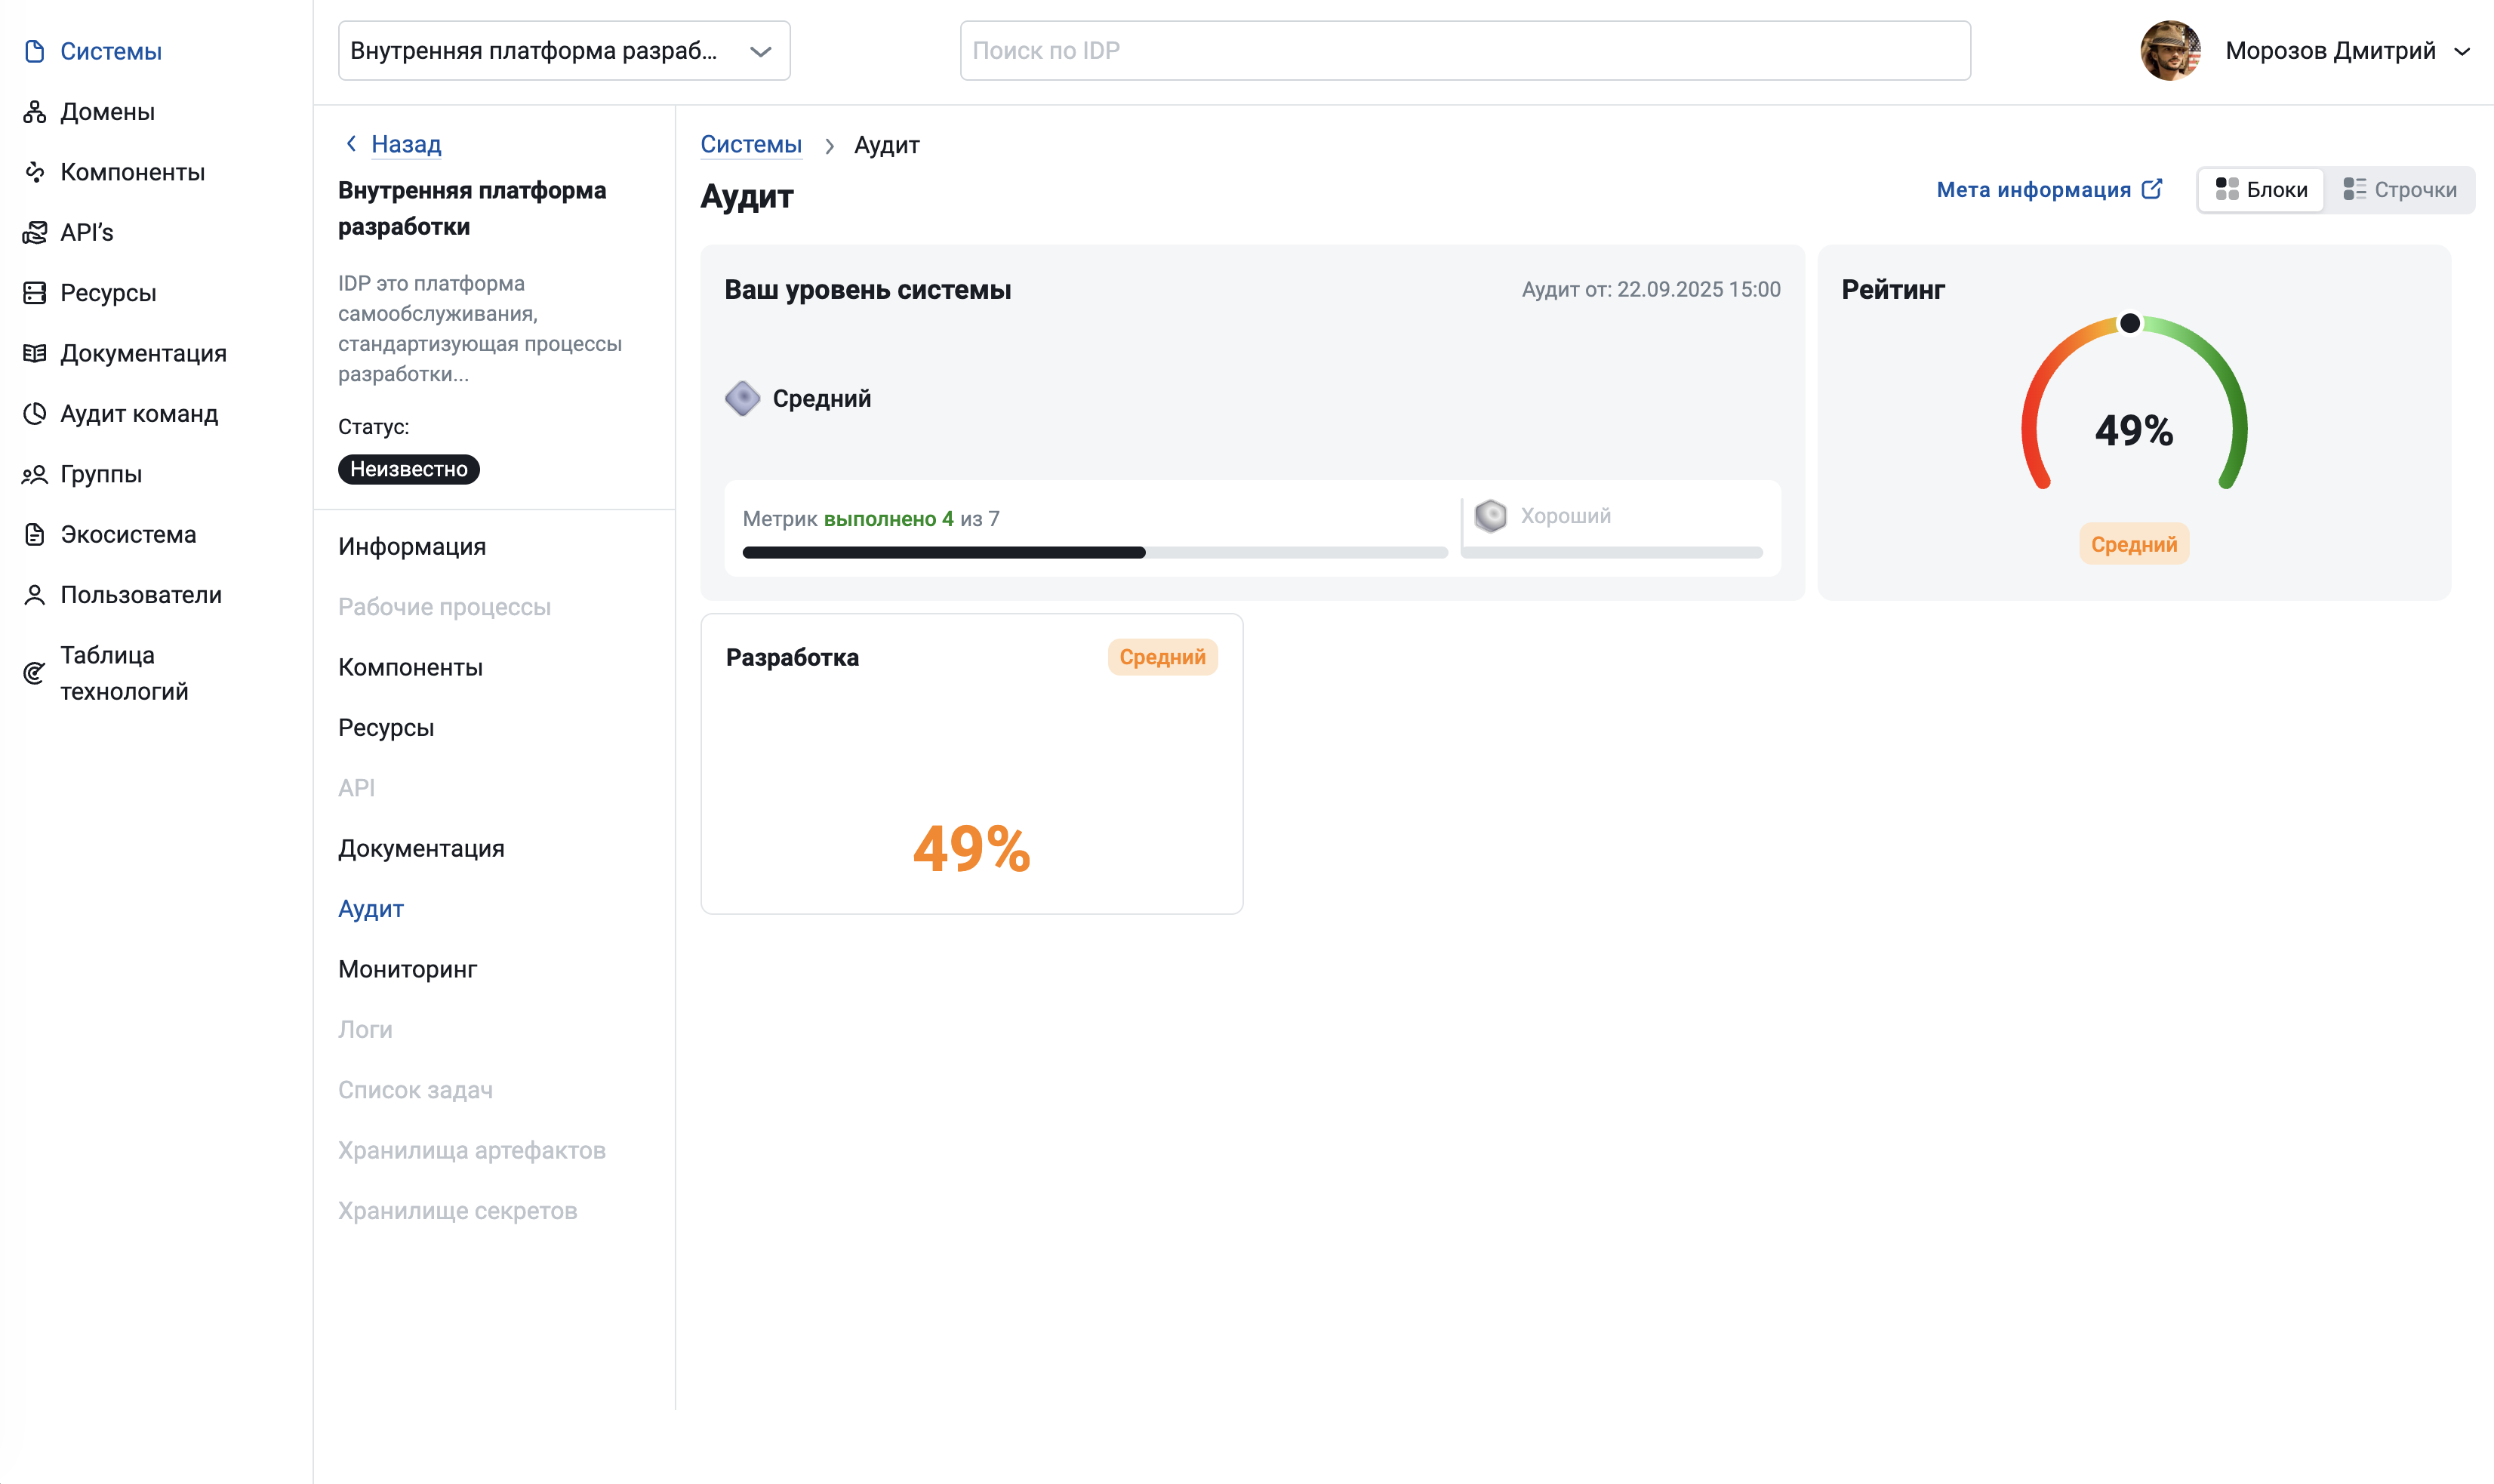Screen dimensions: 2494x1484
Task: Click the Components sidebar icon
Action: pos(35,172)
